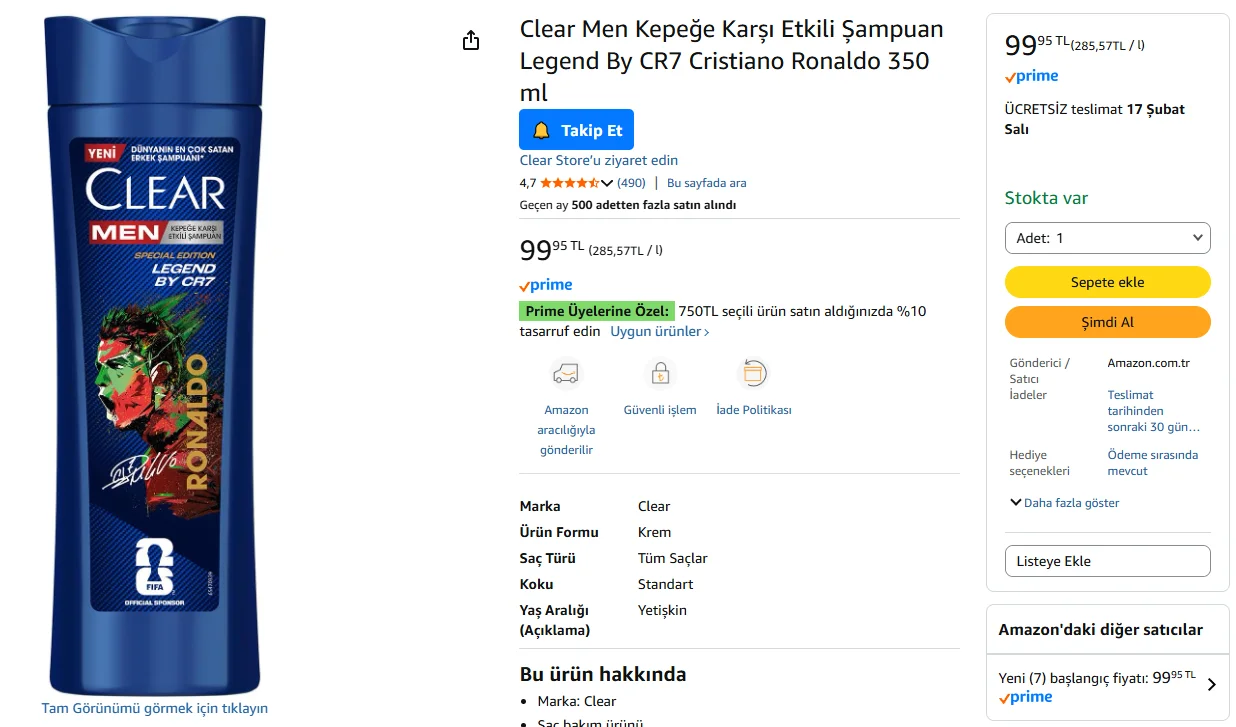Click the bell icon on Takip Et
The height and width of the screenshot is (727, 1236).
542,130
